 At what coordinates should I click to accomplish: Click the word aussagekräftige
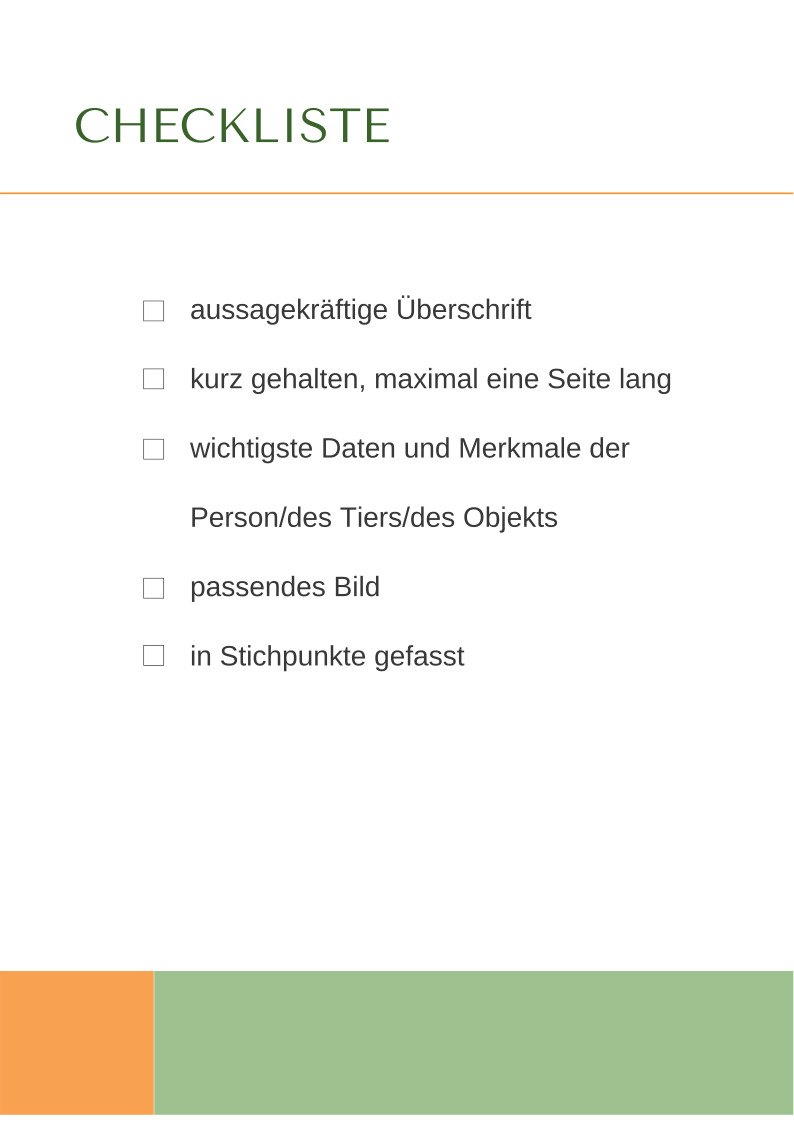pyautogui.click(x=289, y=311)
